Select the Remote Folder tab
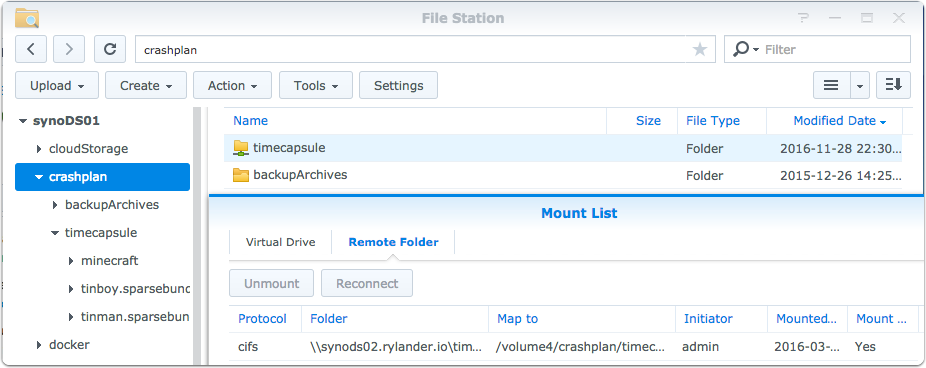The height and width of the screenshot is (368, 926). pyautogui.click(x=393, y=242)
